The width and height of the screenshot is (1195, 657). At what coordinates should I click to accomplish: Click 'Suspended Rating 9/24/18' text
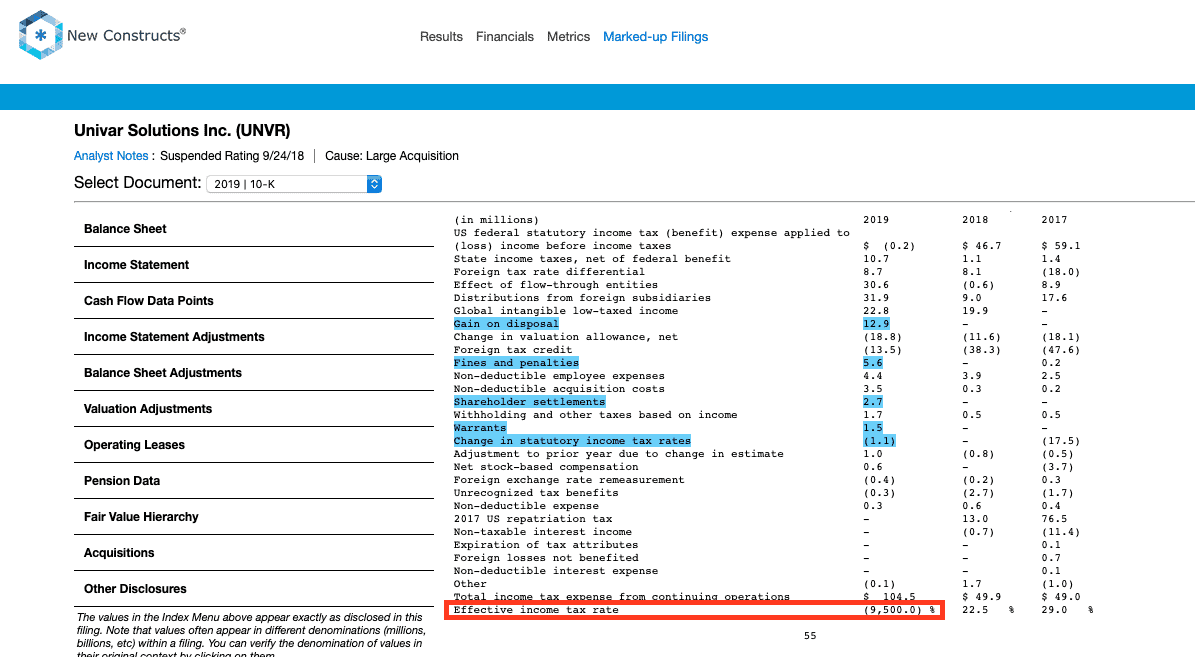[232, 155]
